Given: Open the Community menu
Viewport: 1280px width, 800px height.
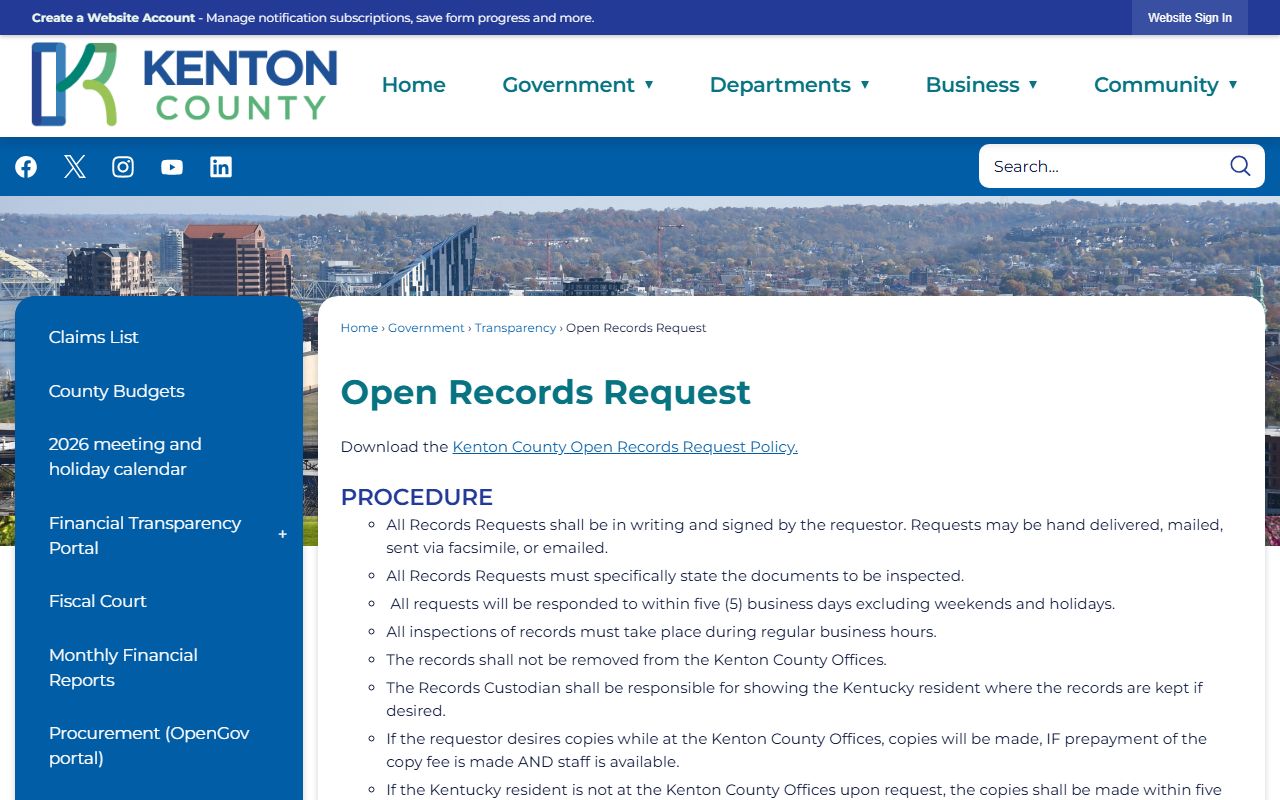Looking at the screenshot, I should 1156,85.
